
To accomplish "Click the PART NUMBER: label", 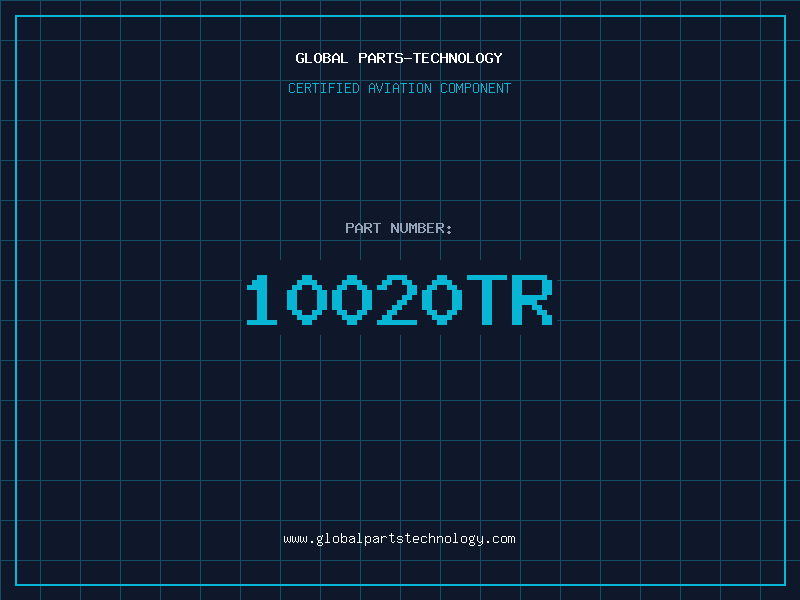I will tap(399, 228).
